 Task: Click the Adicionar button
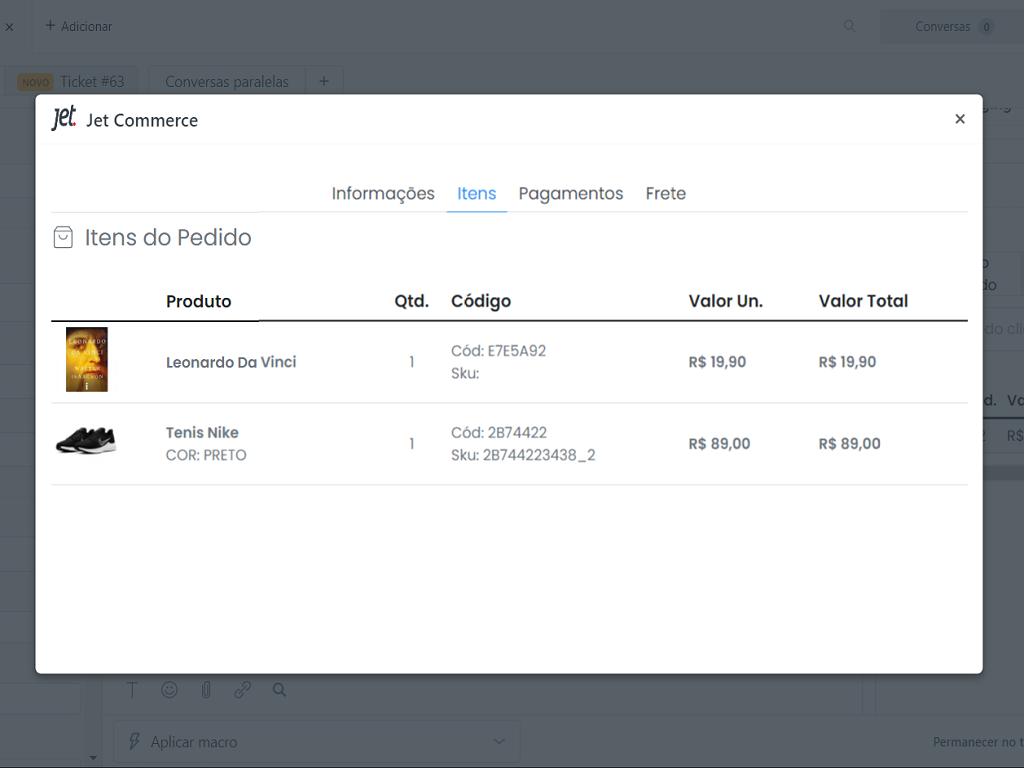pyautogui.click(x=78, y=26)
